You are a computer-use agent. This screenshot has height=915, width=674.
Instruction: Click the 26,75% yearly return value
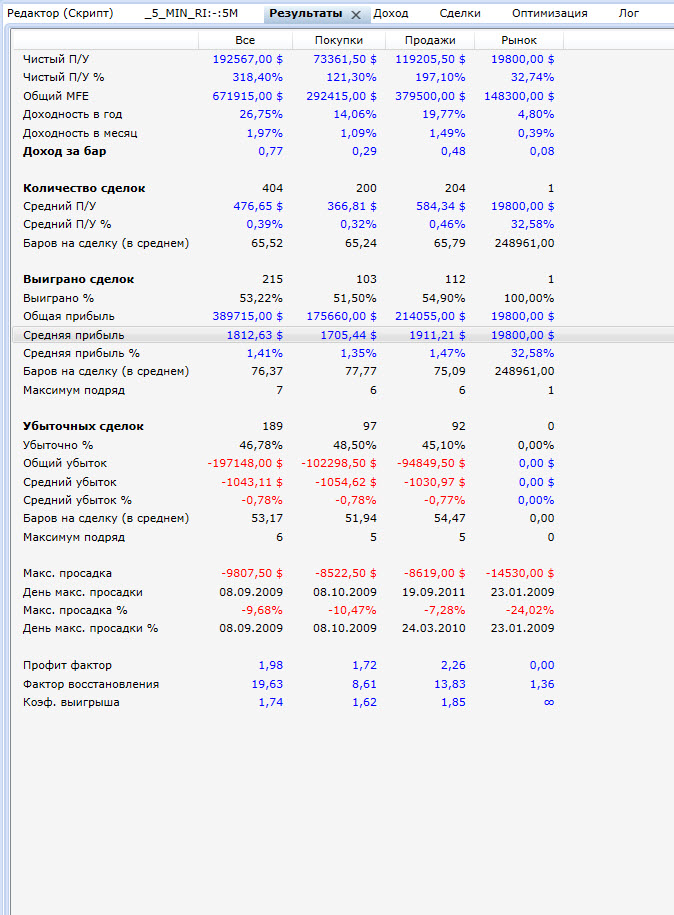(x=261, y=114)
